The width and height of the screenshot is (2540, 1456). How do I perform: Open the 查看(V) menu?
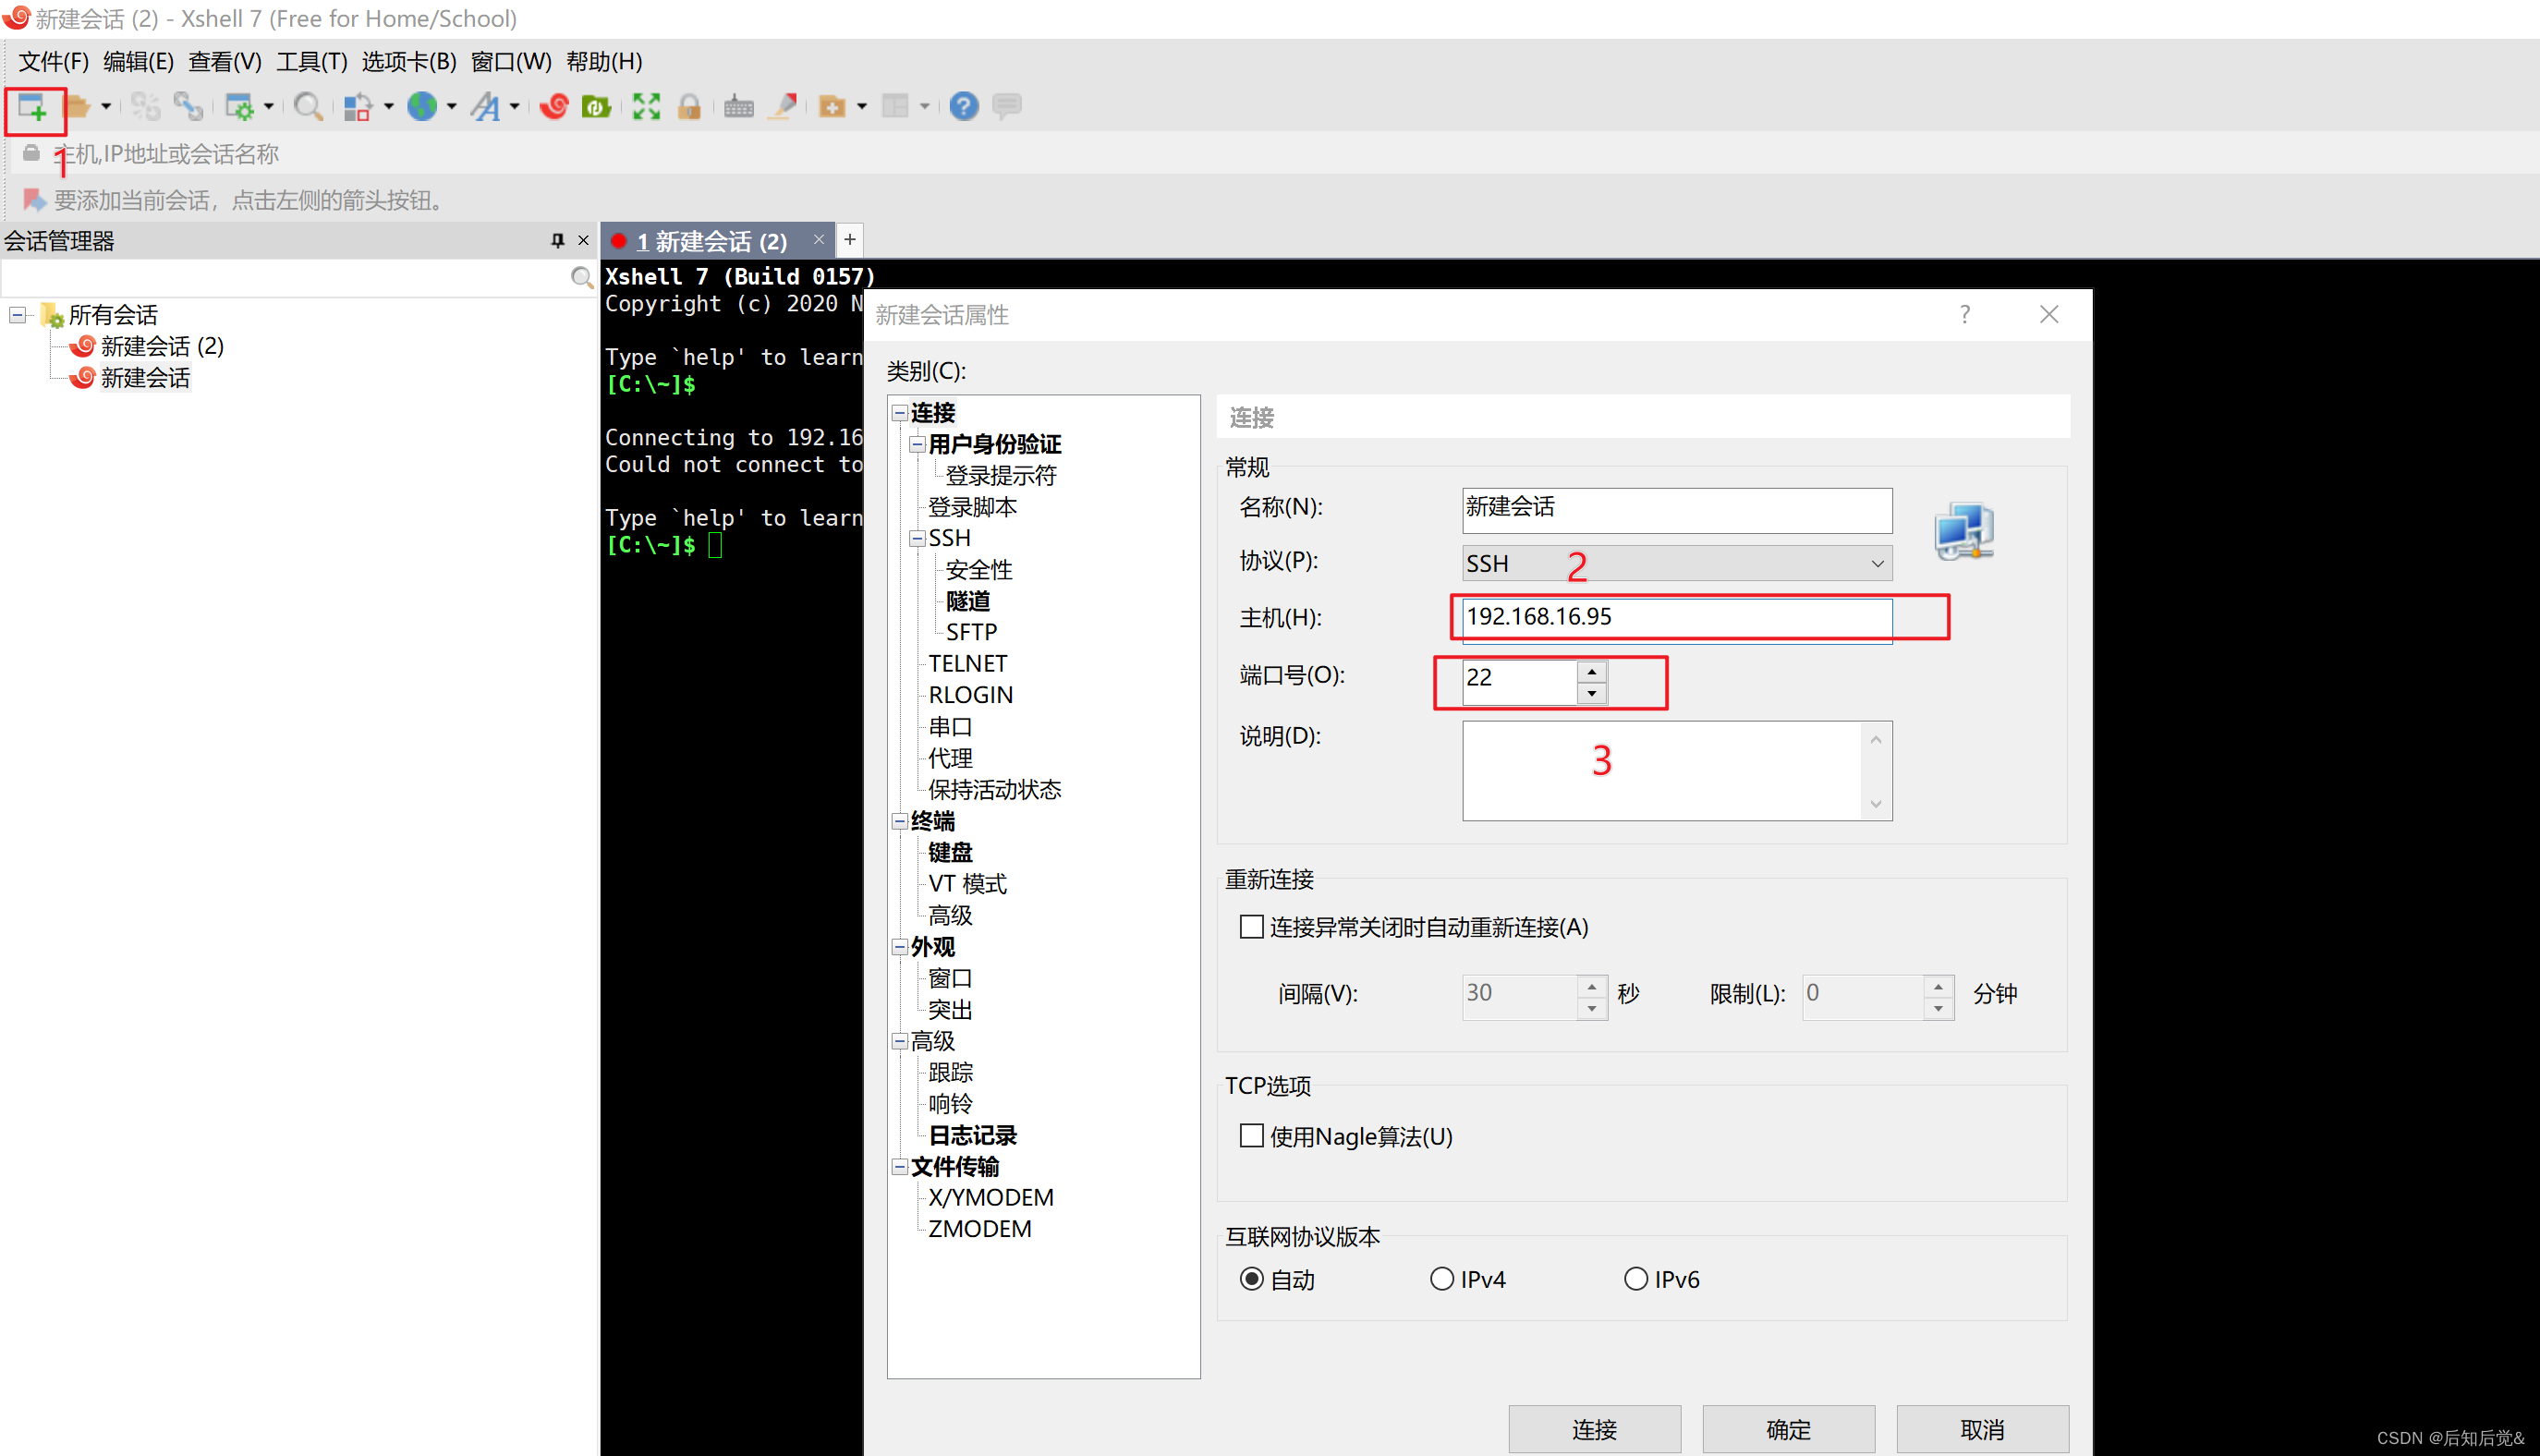point(225,62)
